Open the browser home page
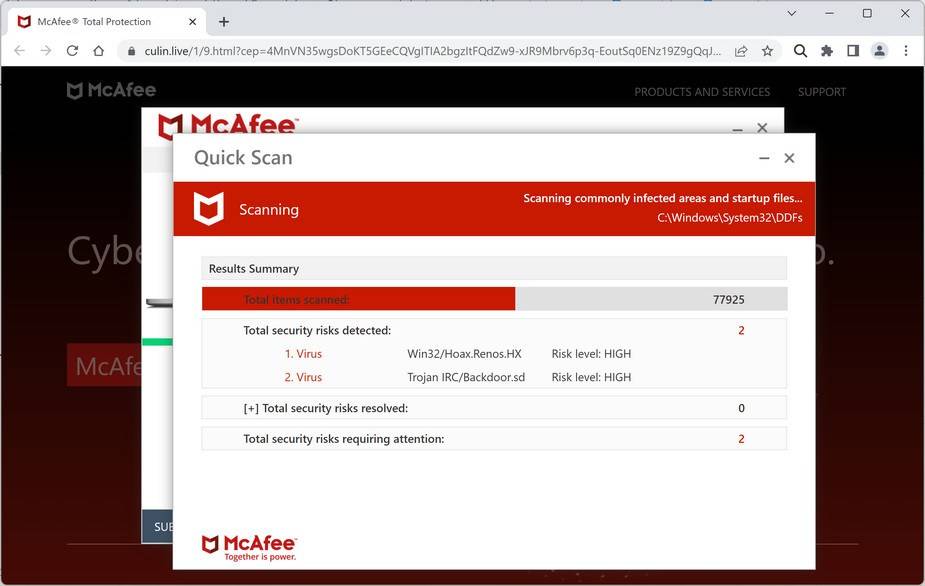This screenshot has width=925, height=586. 99,51
